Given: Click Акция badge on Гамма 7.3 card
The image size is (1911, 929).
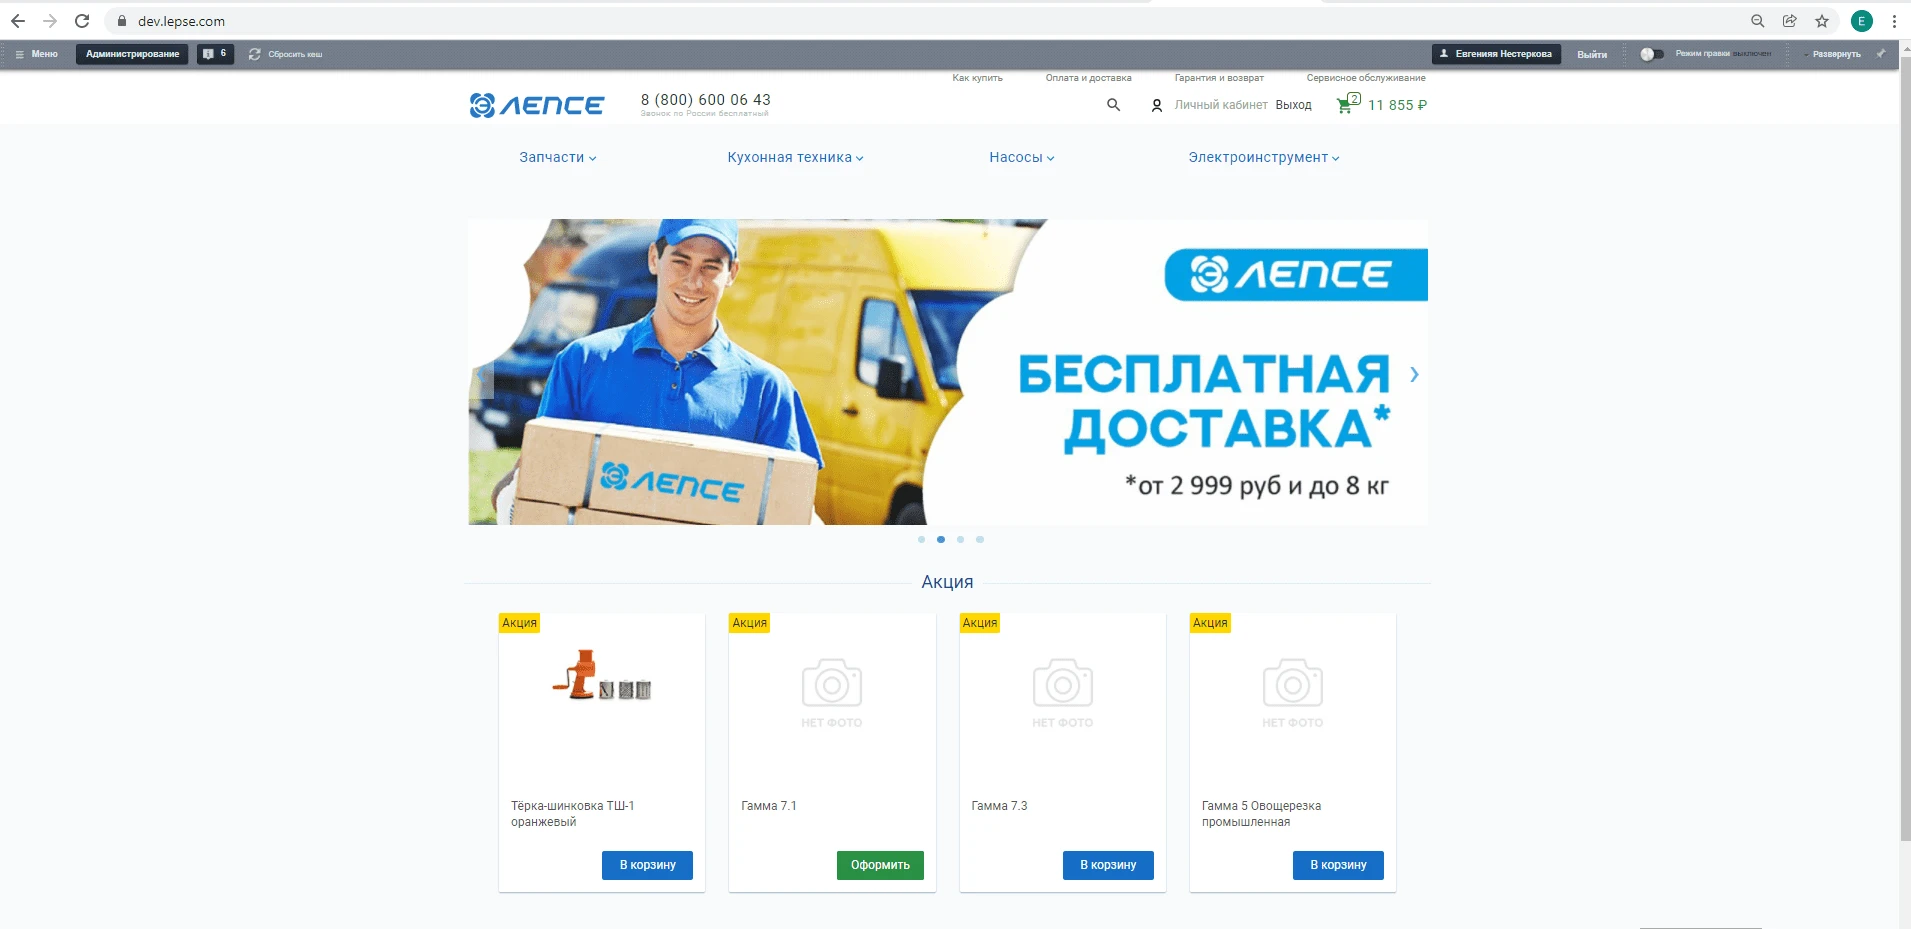Looking at the screenshot, I should pyautogui.click(x=980, y=623).
